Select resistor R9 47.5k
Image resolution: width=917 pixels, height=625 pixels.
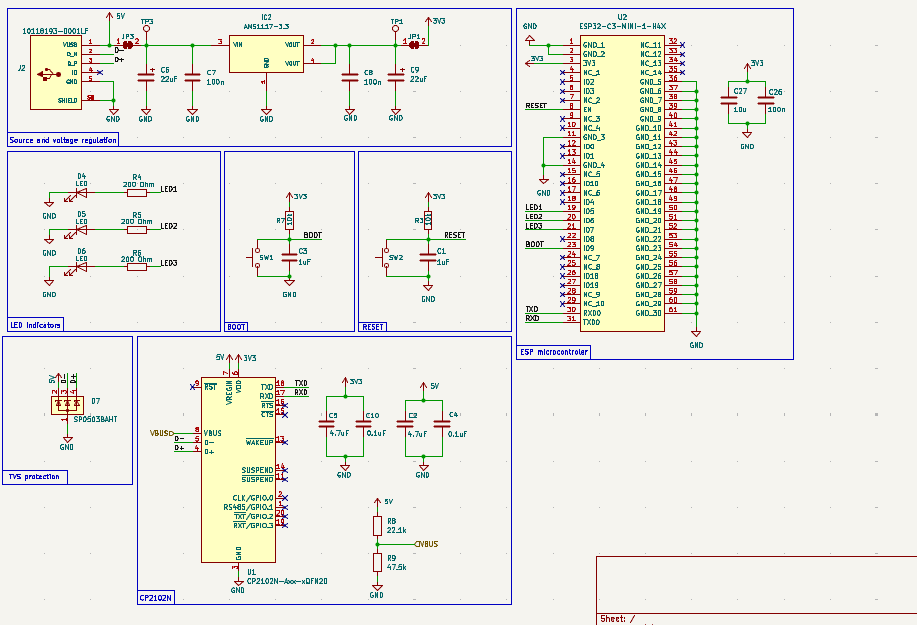(x=377, y=562)
